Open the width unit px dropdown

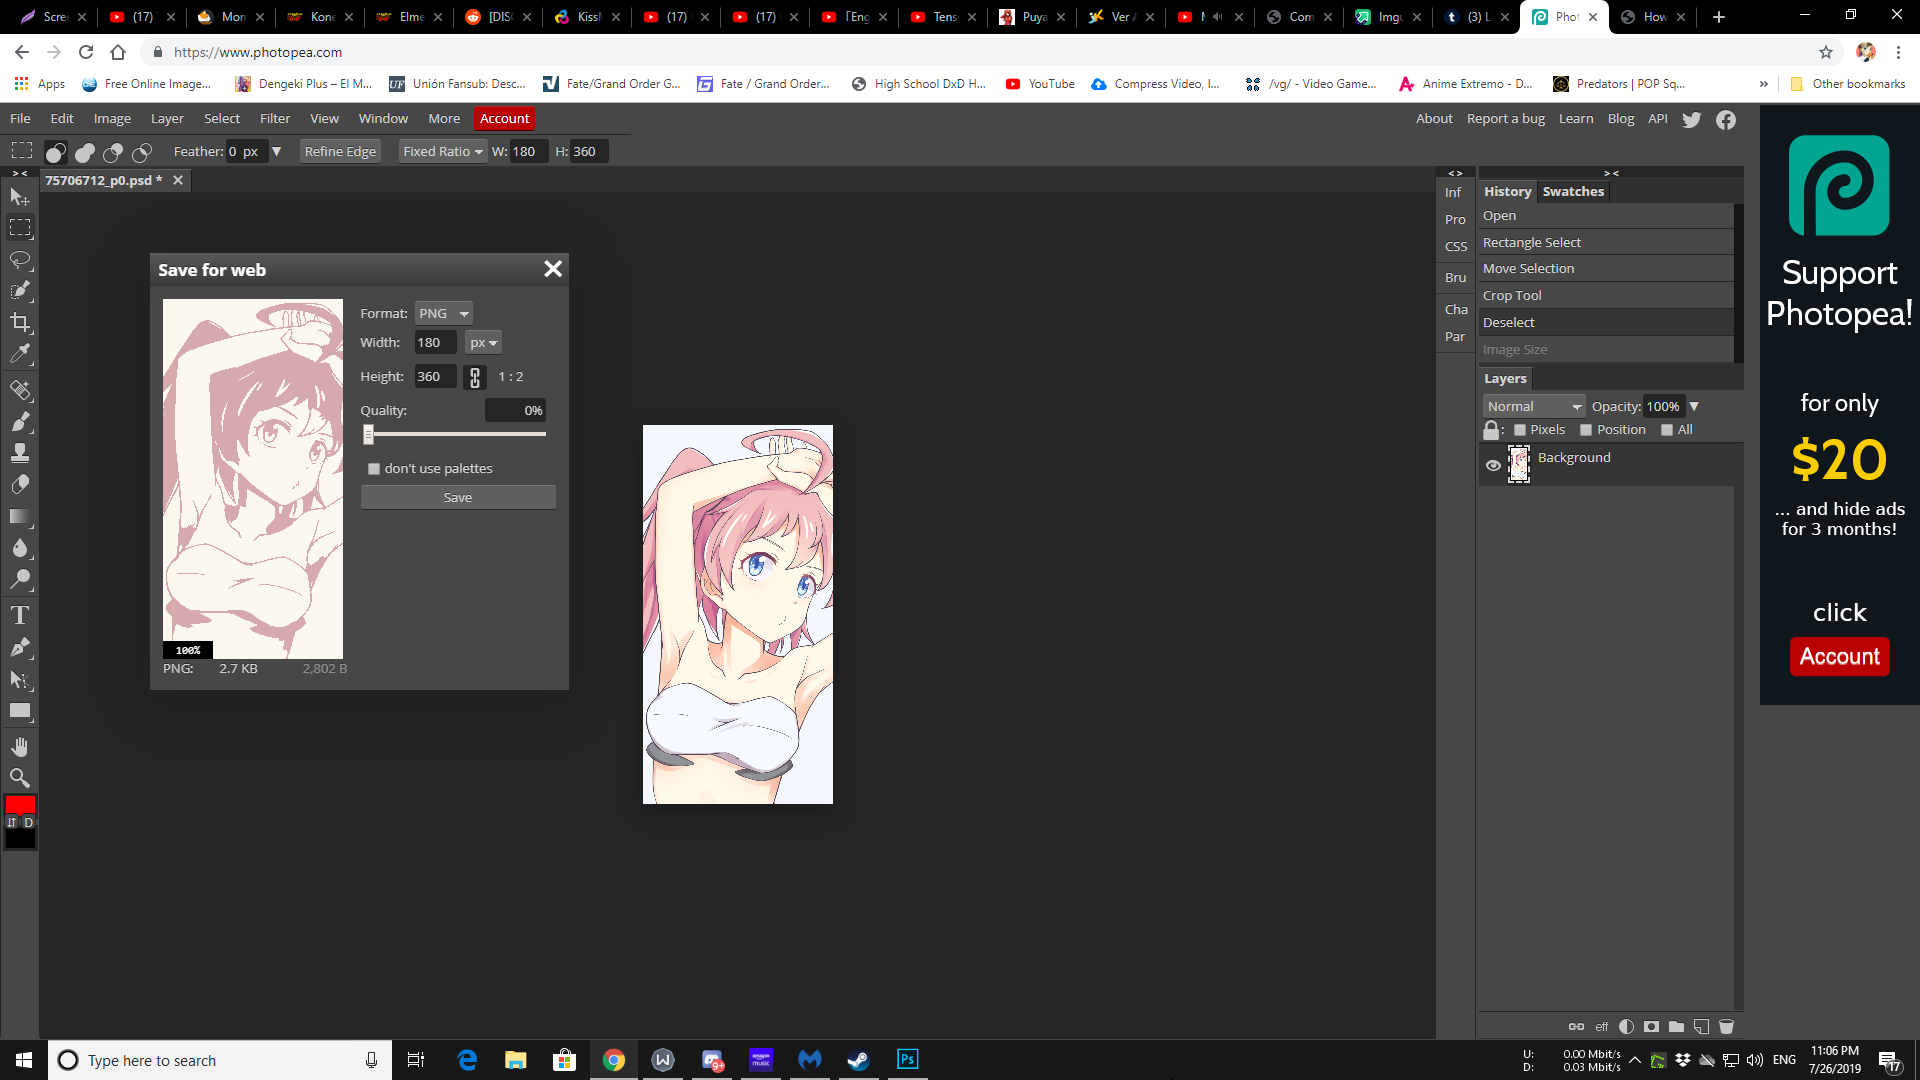(483, 342)
